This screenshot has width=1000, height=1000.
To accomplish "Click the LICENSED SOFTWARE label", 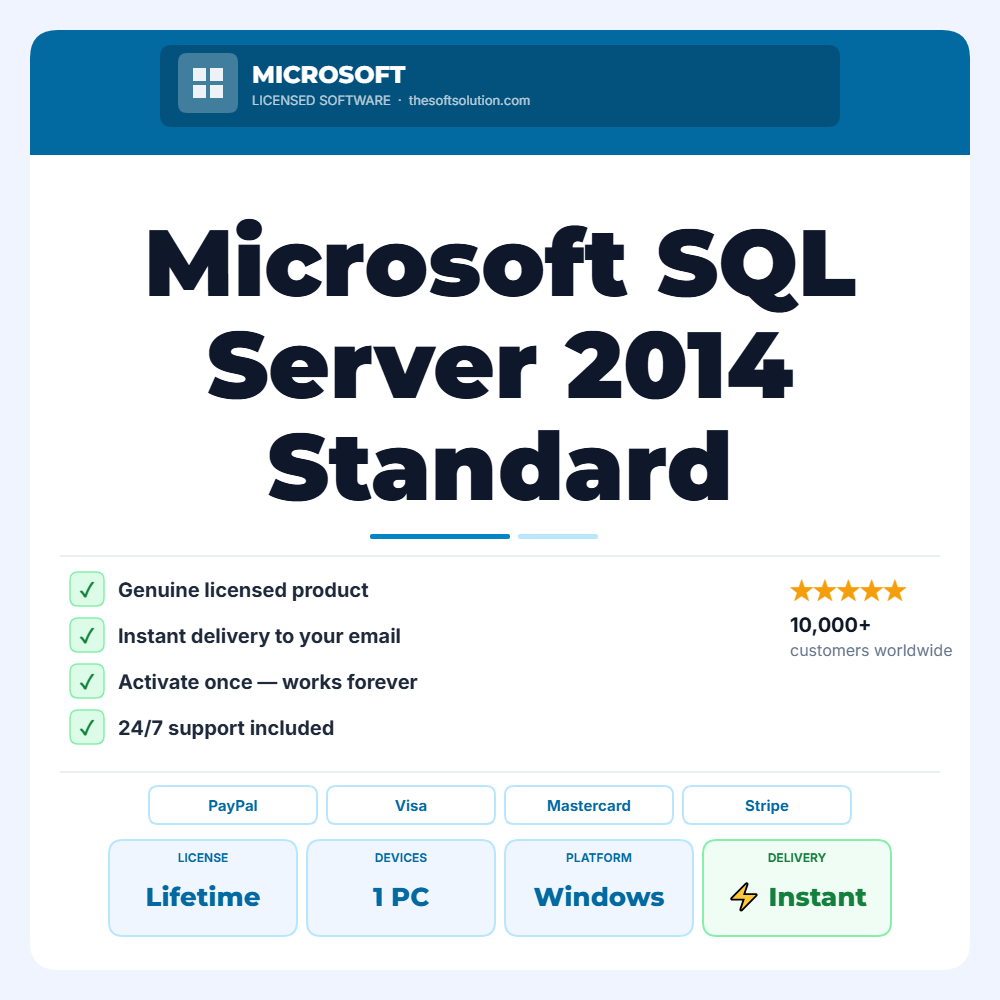I will pos(321,101).
